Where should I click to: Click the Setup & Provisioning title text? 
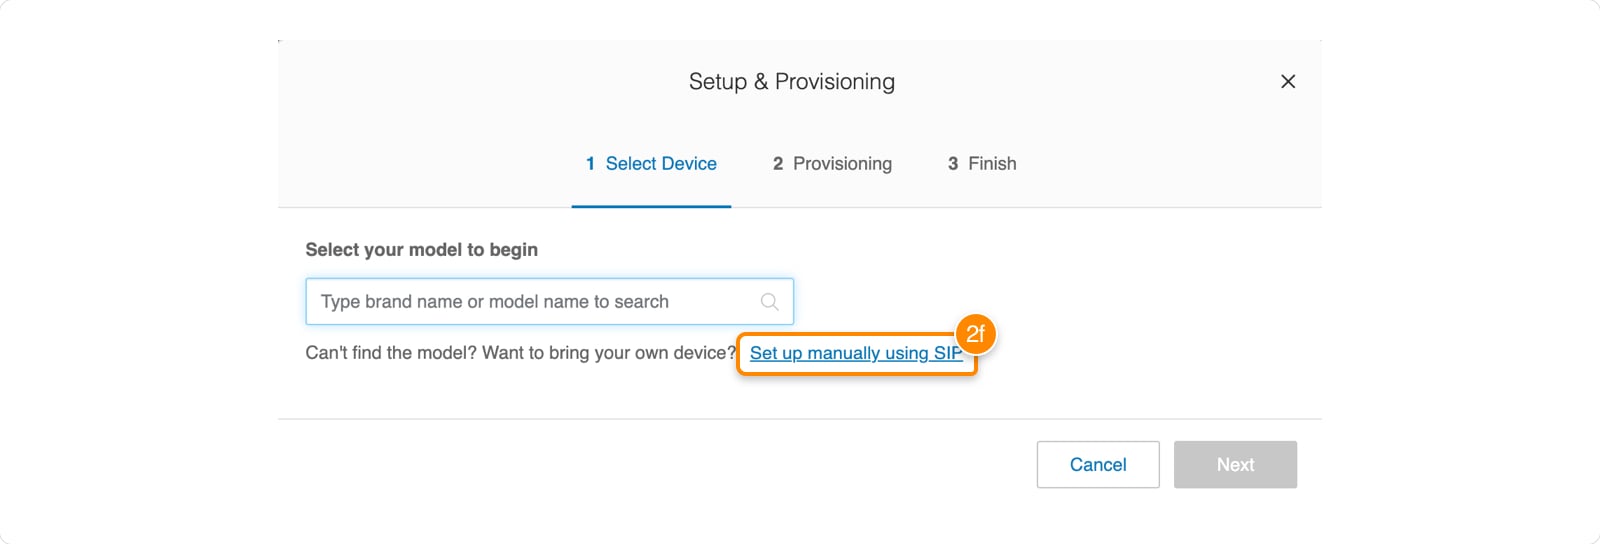pyautogui.click(x=791, y=82)
